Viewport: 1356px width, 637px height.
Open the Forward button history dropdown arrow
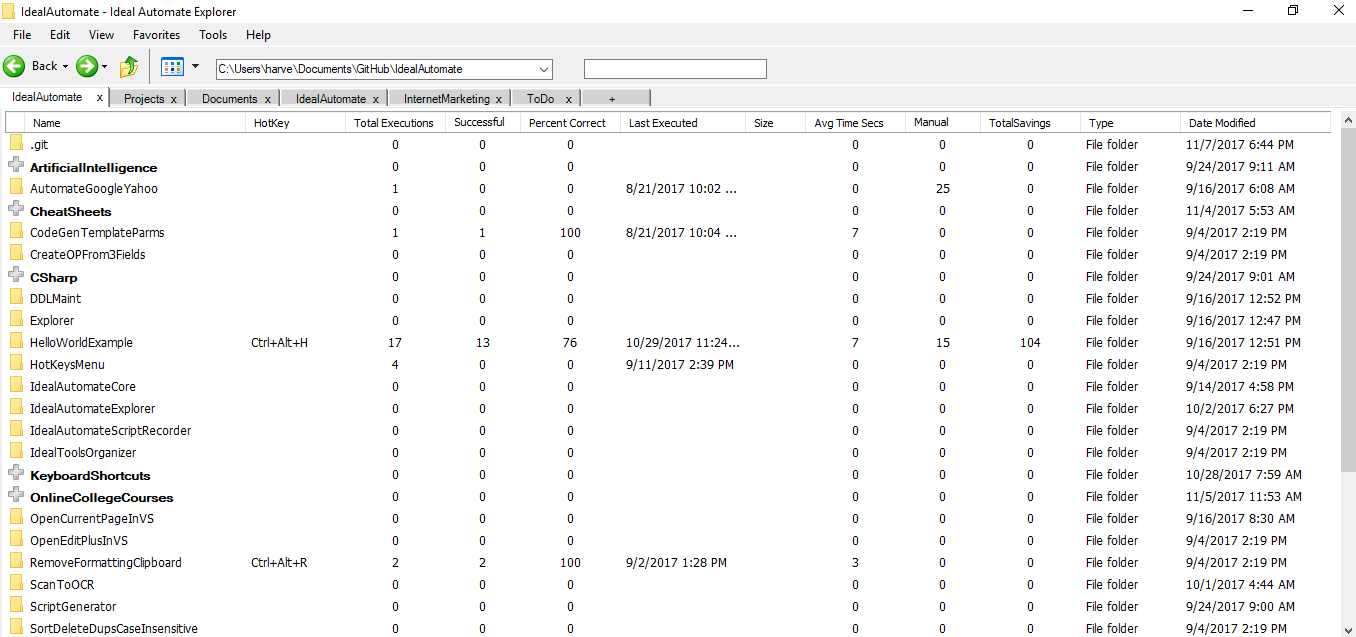pyautogui.click(x=104, y=67)
